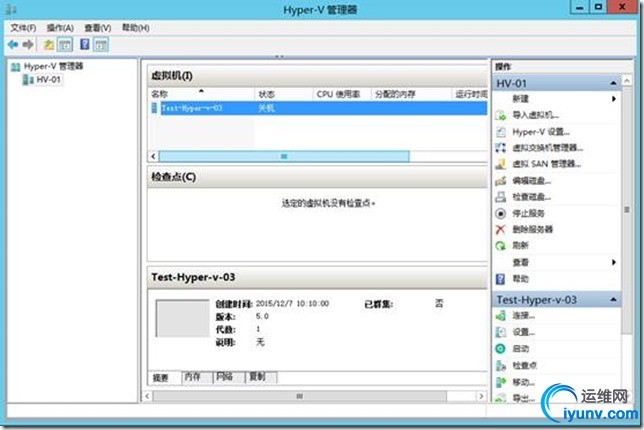Viewport: 644px width, 430px height.
Task: Sort by the 名称 column header
Action: coord(201,94)
